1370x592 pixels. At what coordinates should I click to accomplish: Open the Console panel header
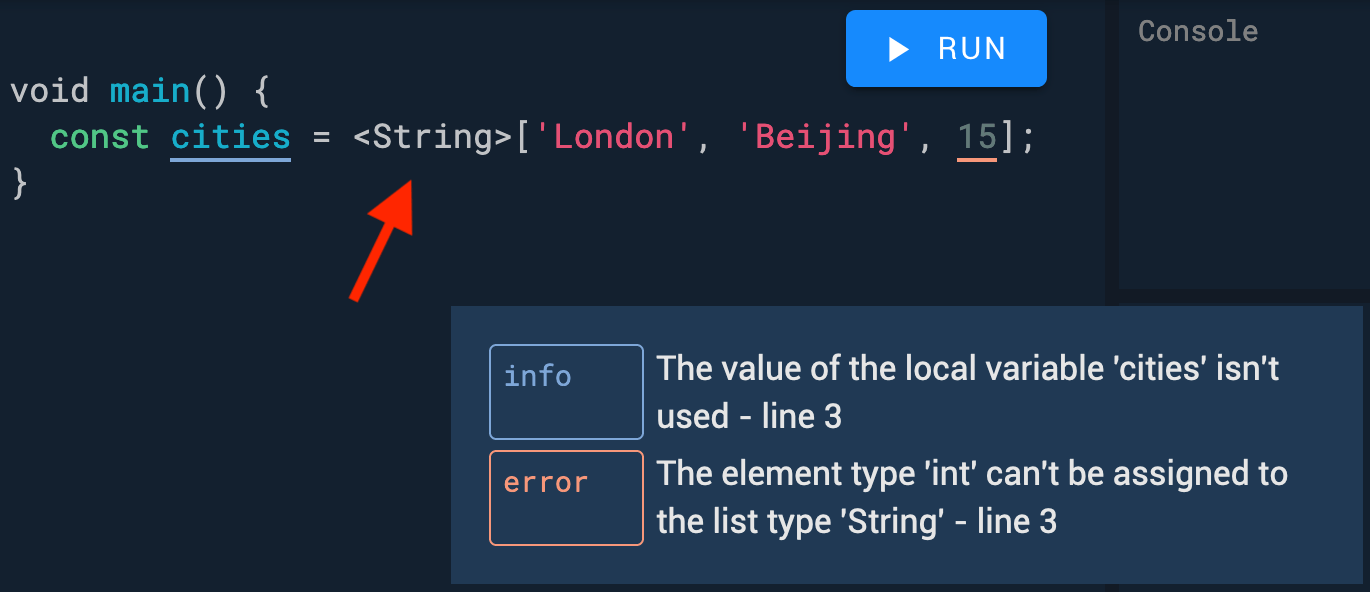coord(1198,31)
